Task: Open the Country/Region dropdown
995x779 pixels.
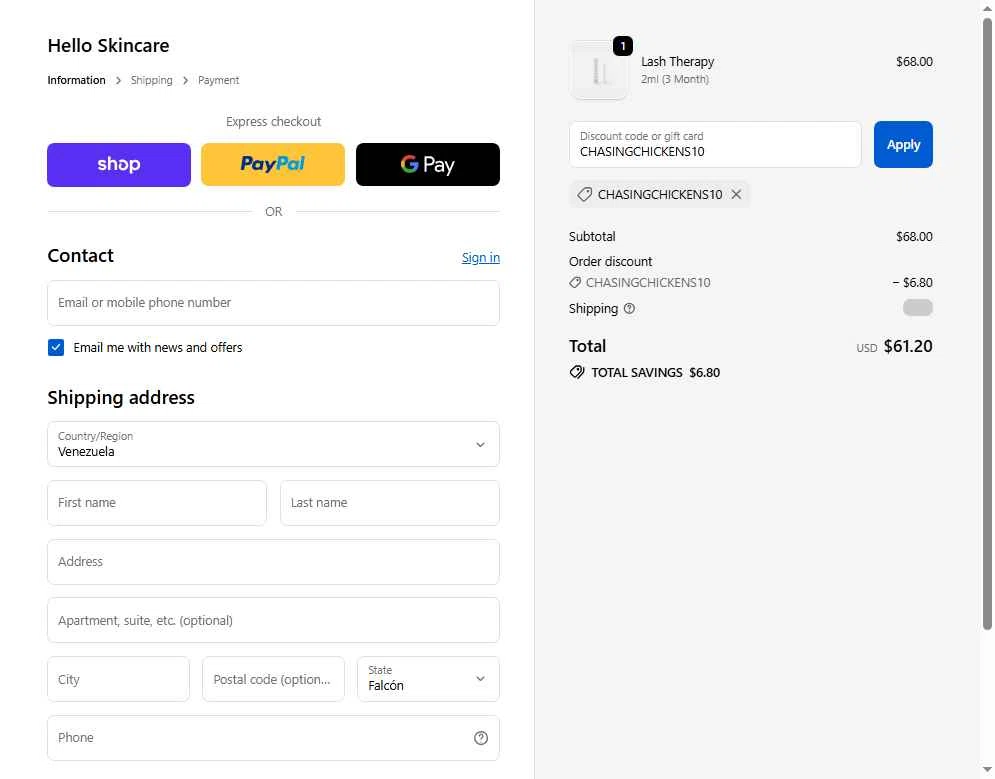Action: point(273,444)
